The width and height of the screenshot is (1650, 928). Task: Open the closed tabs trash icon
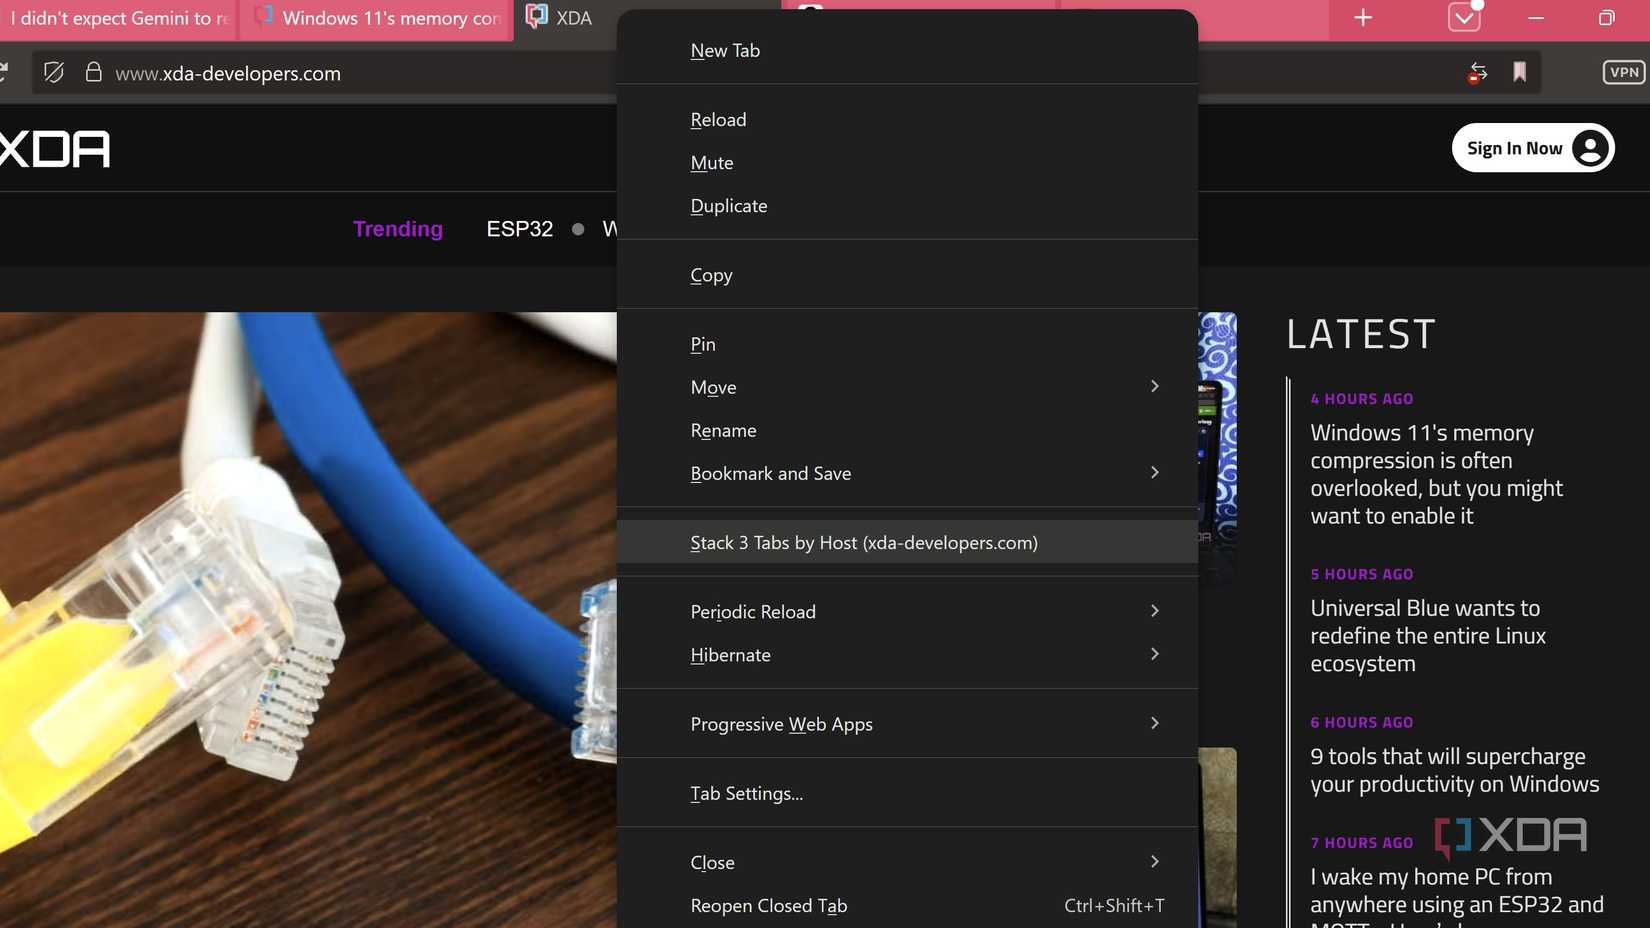point(1464,17)
